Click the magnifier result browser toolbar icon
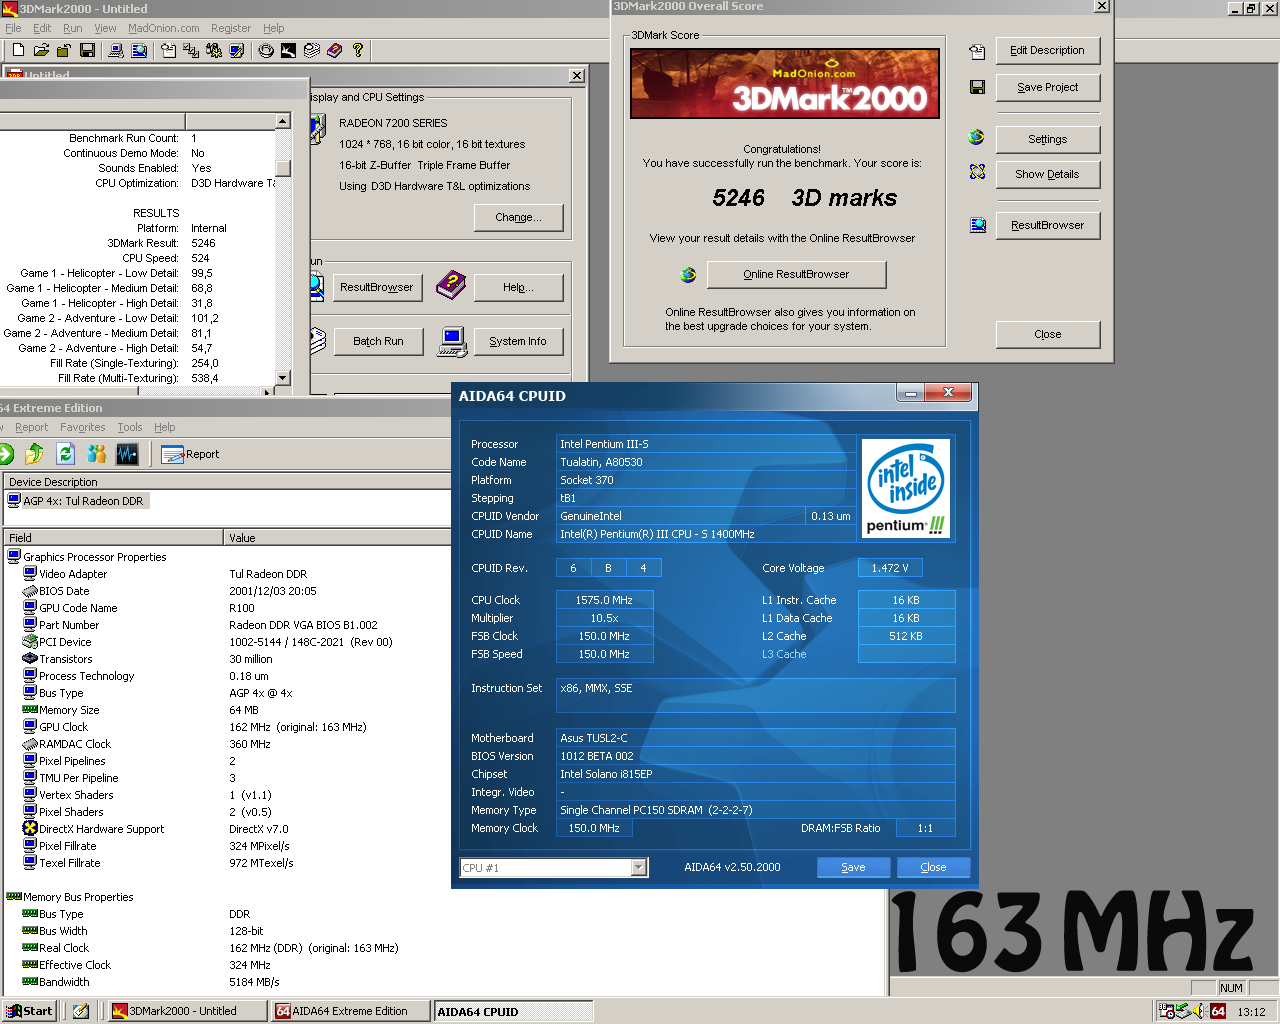The width and height of the screenshot is (1280, 1024). 139,50
